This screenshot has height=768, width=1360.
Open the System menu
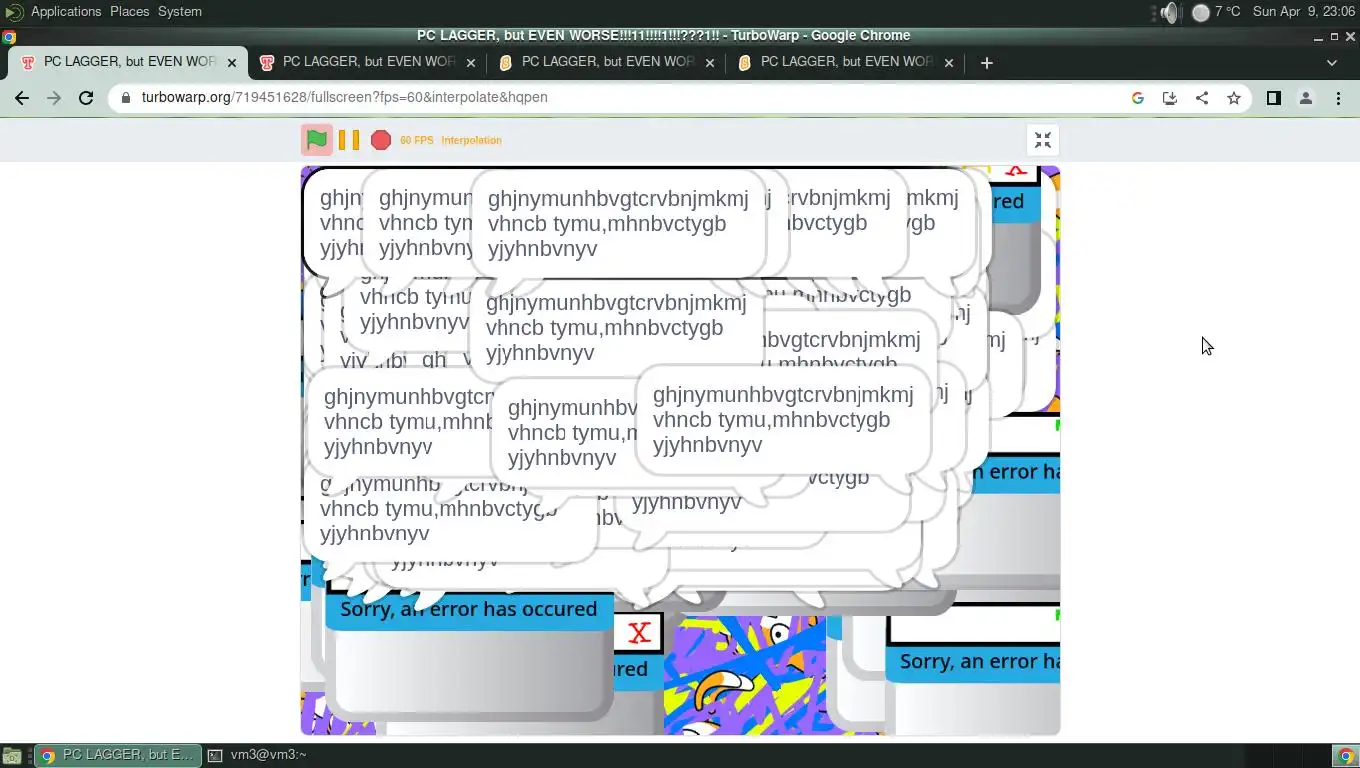[180, 11]
